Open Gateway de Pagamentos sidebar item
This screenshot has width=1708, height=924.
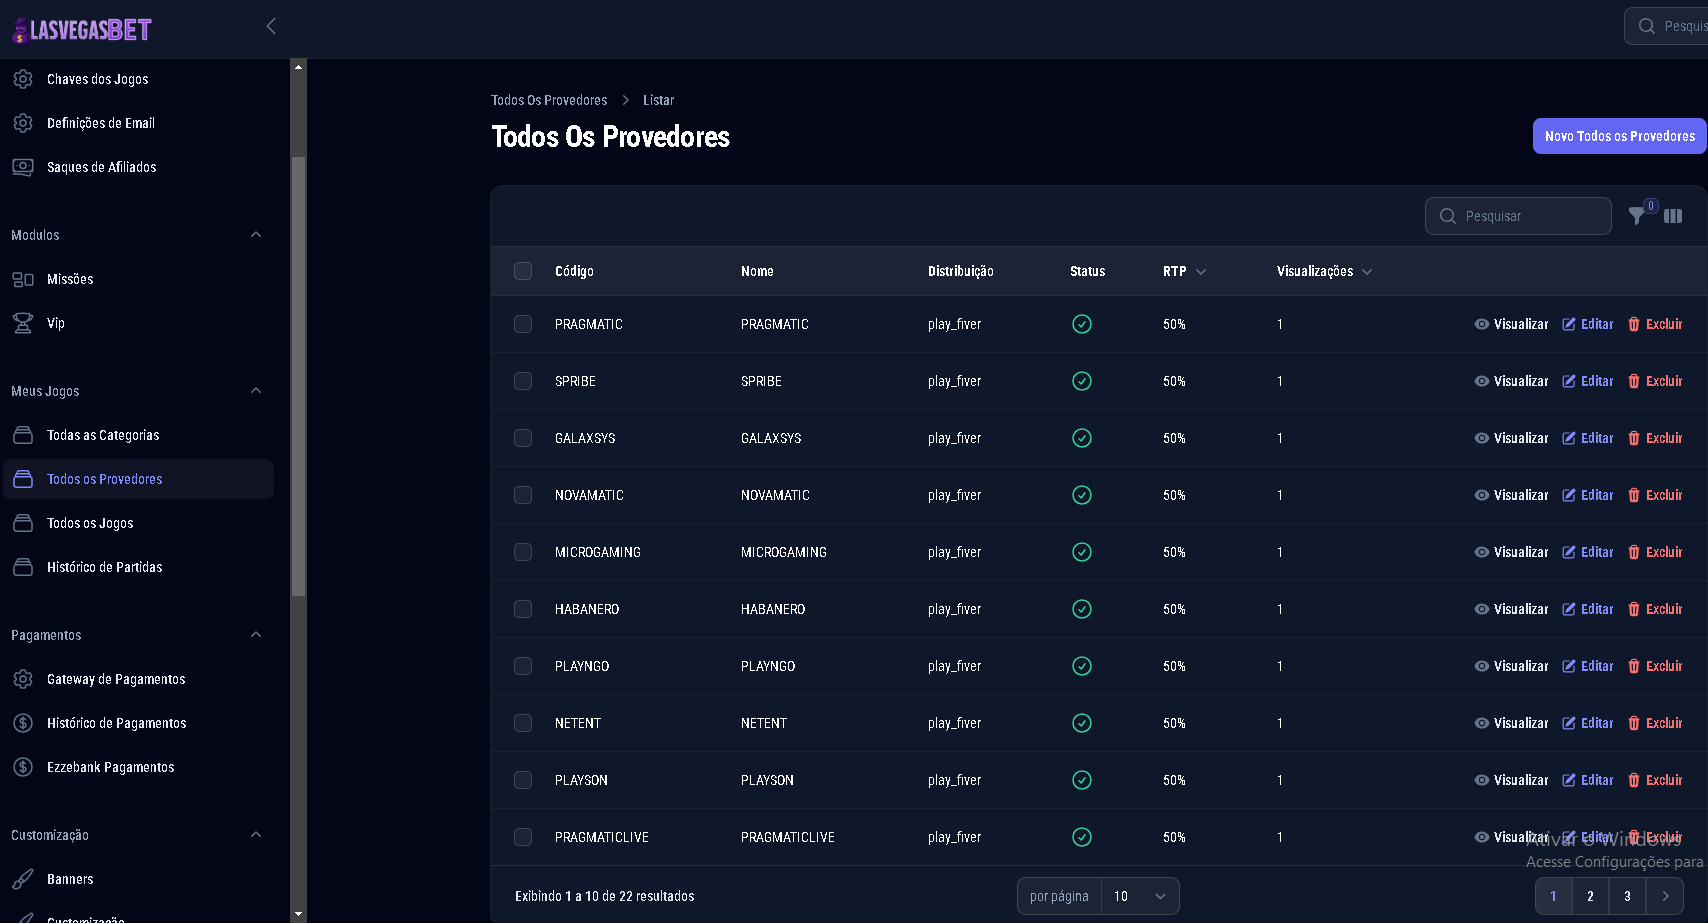pyautogui.click(x=139, y=679)
